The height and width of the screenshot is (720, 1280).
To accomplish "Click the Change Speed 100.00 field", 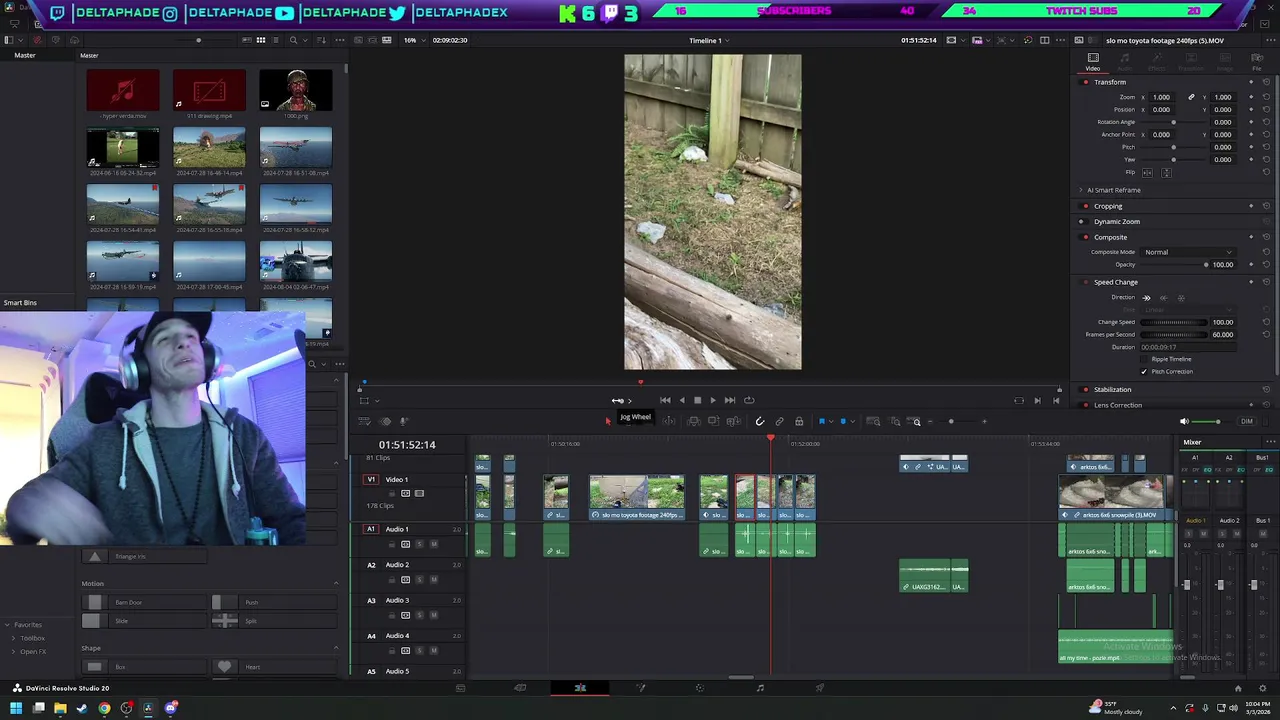I will 1223,322.
